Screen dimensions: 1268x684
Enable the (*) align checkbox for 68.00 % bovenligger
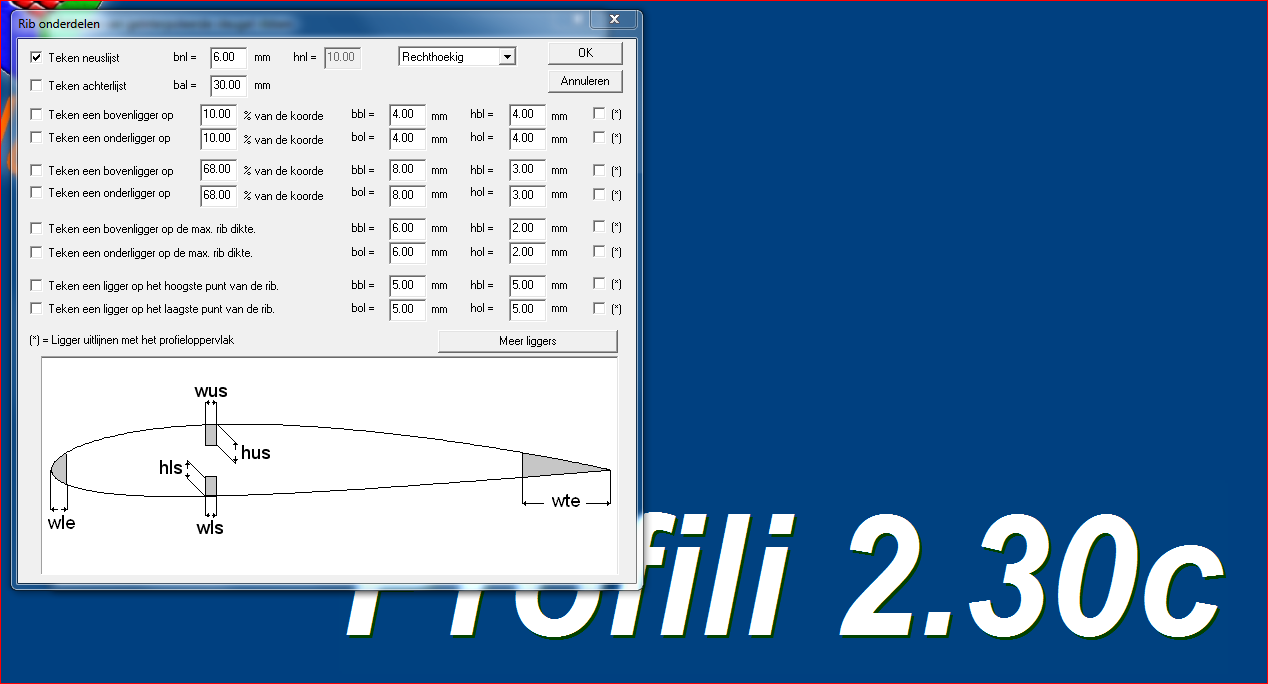tap(600, 170)
